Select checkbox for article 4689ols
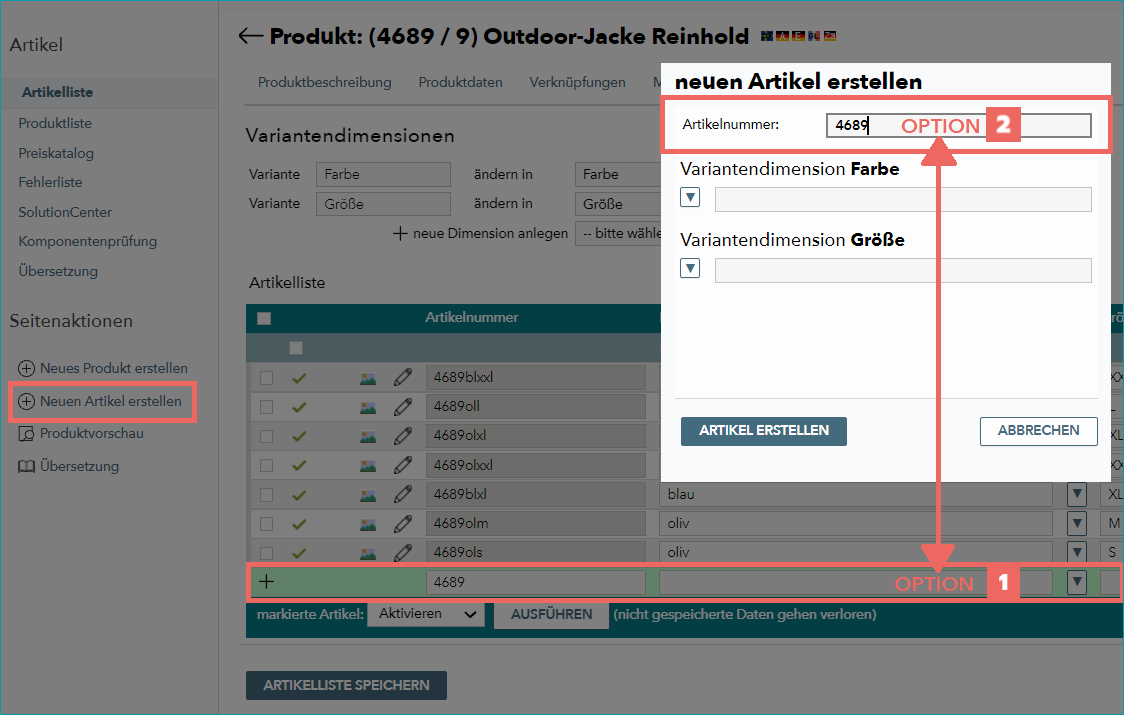The image size is (1124, 715). point(266,553)
